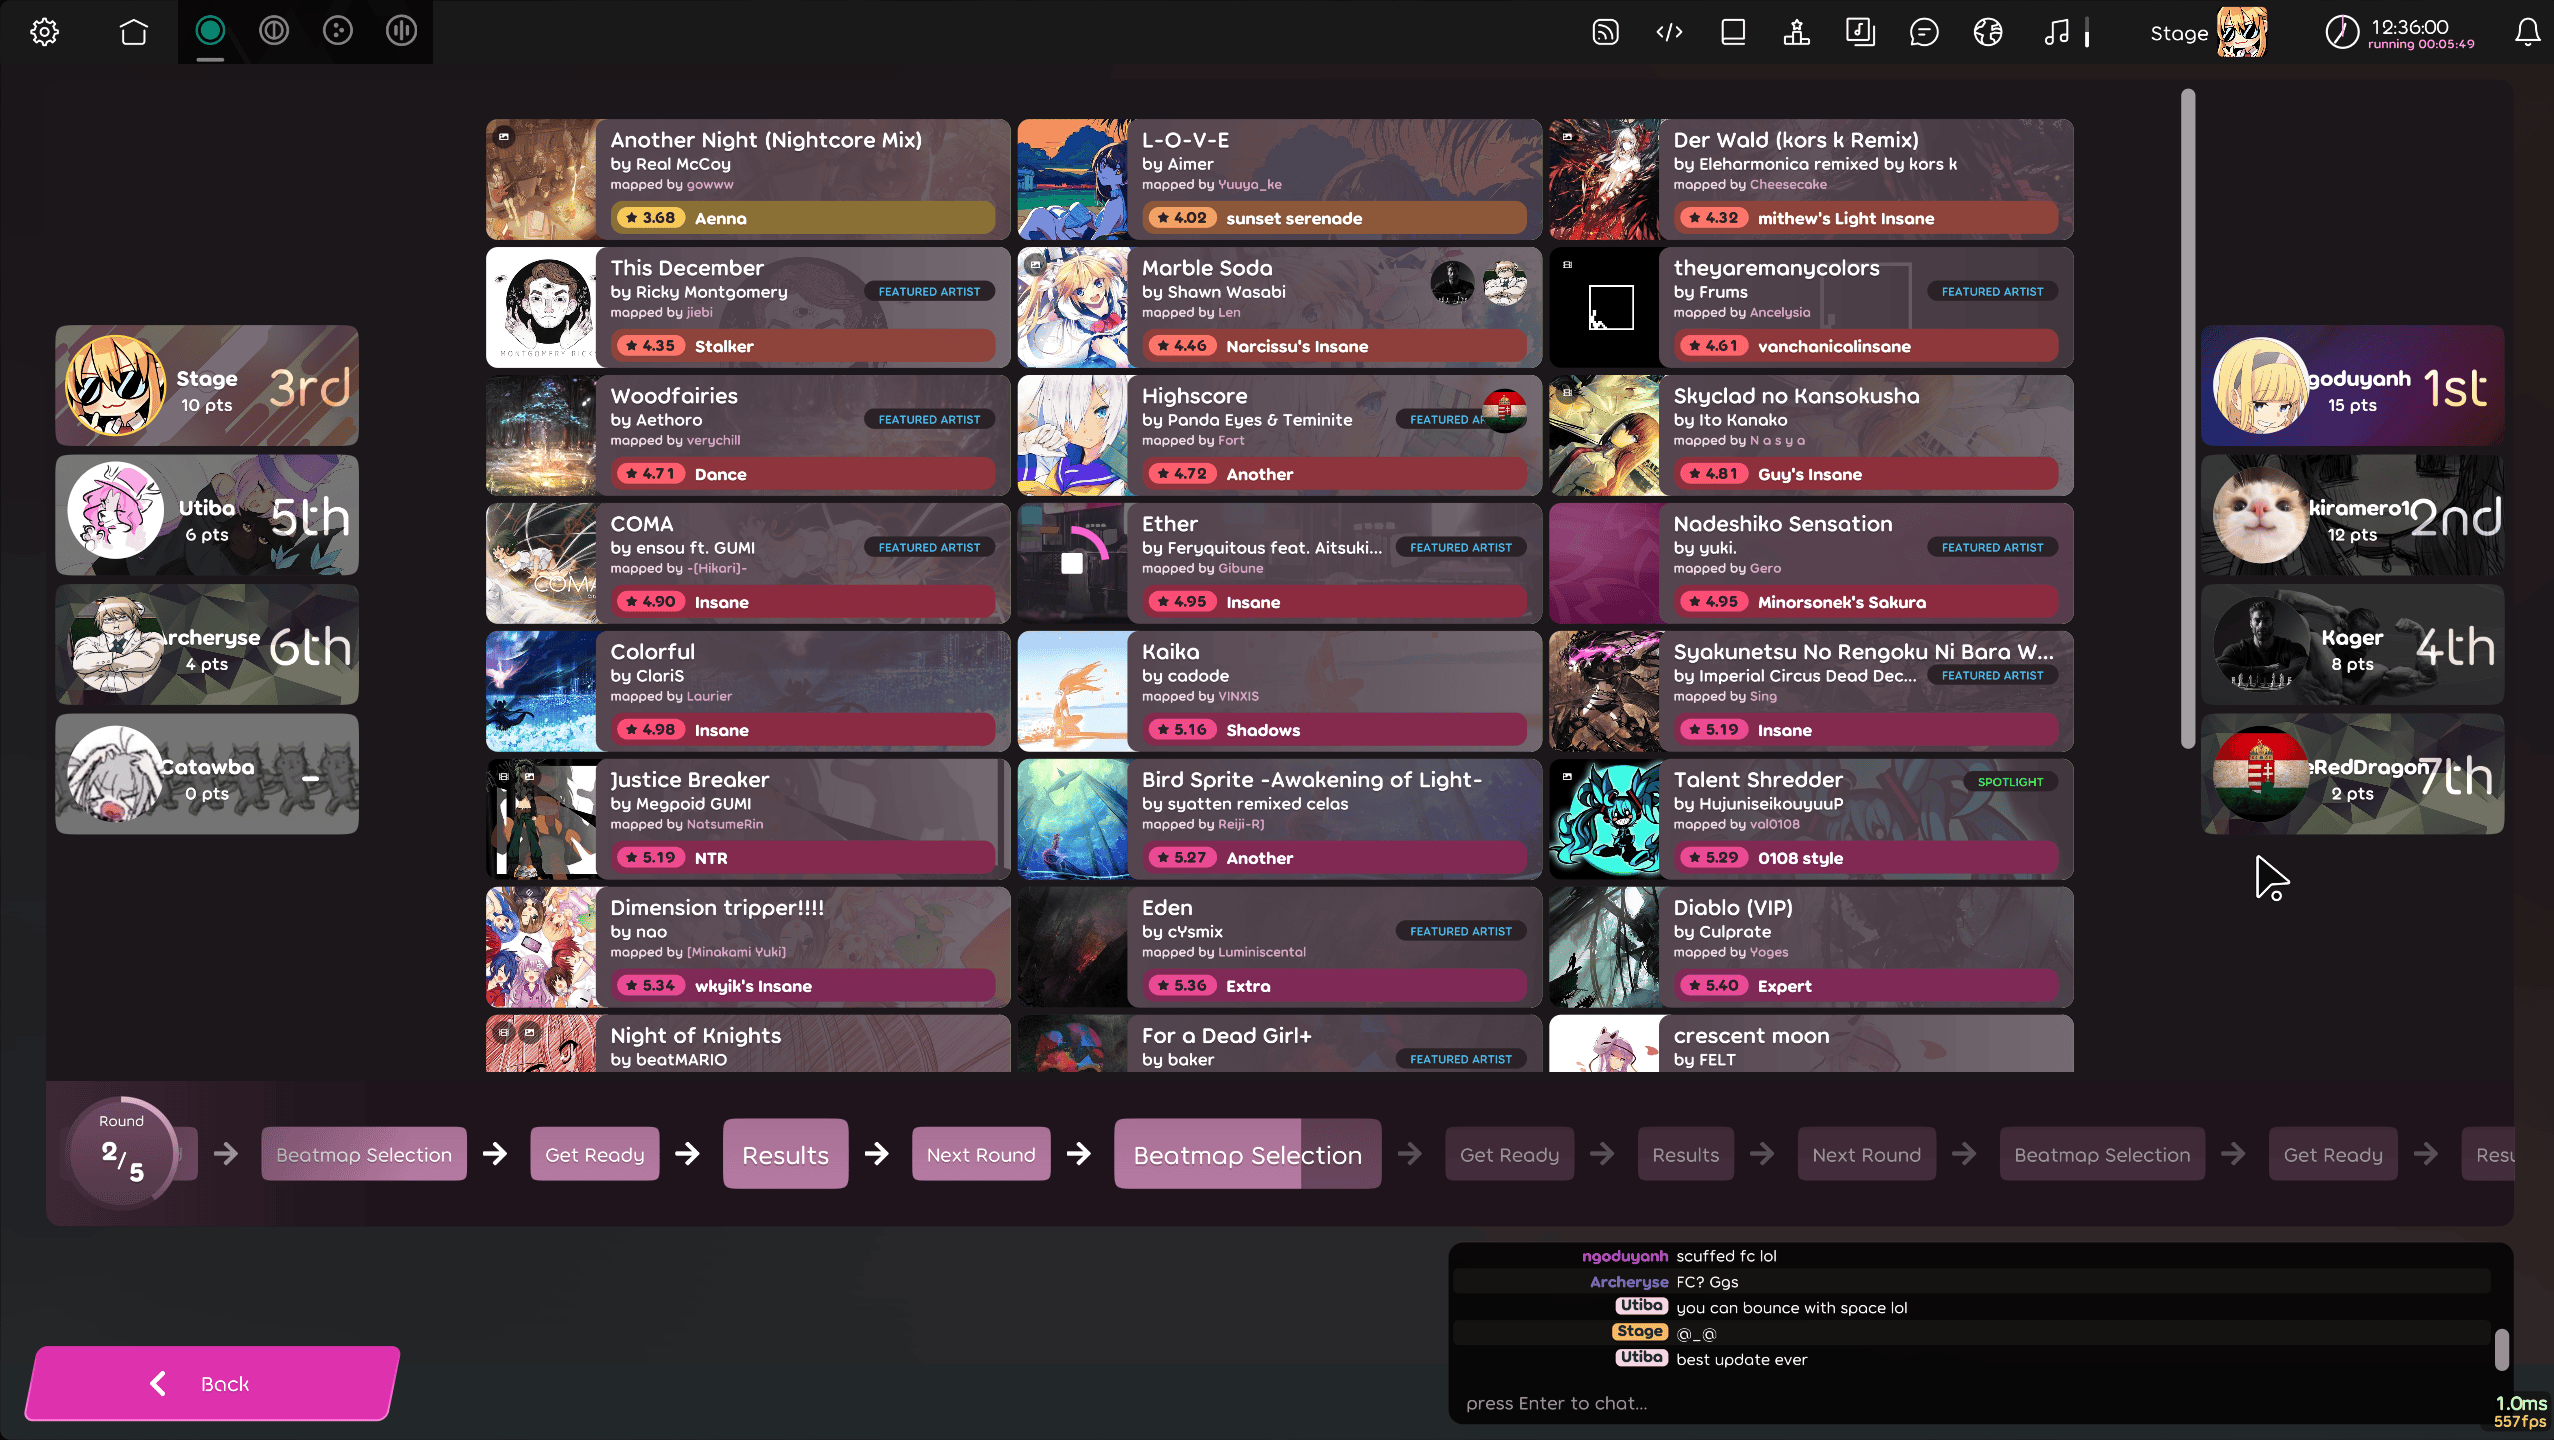Open Catawba's 0 pts player card
Screen dimensions: 2554x1440
pyautogui.click(x=207, y=774)
